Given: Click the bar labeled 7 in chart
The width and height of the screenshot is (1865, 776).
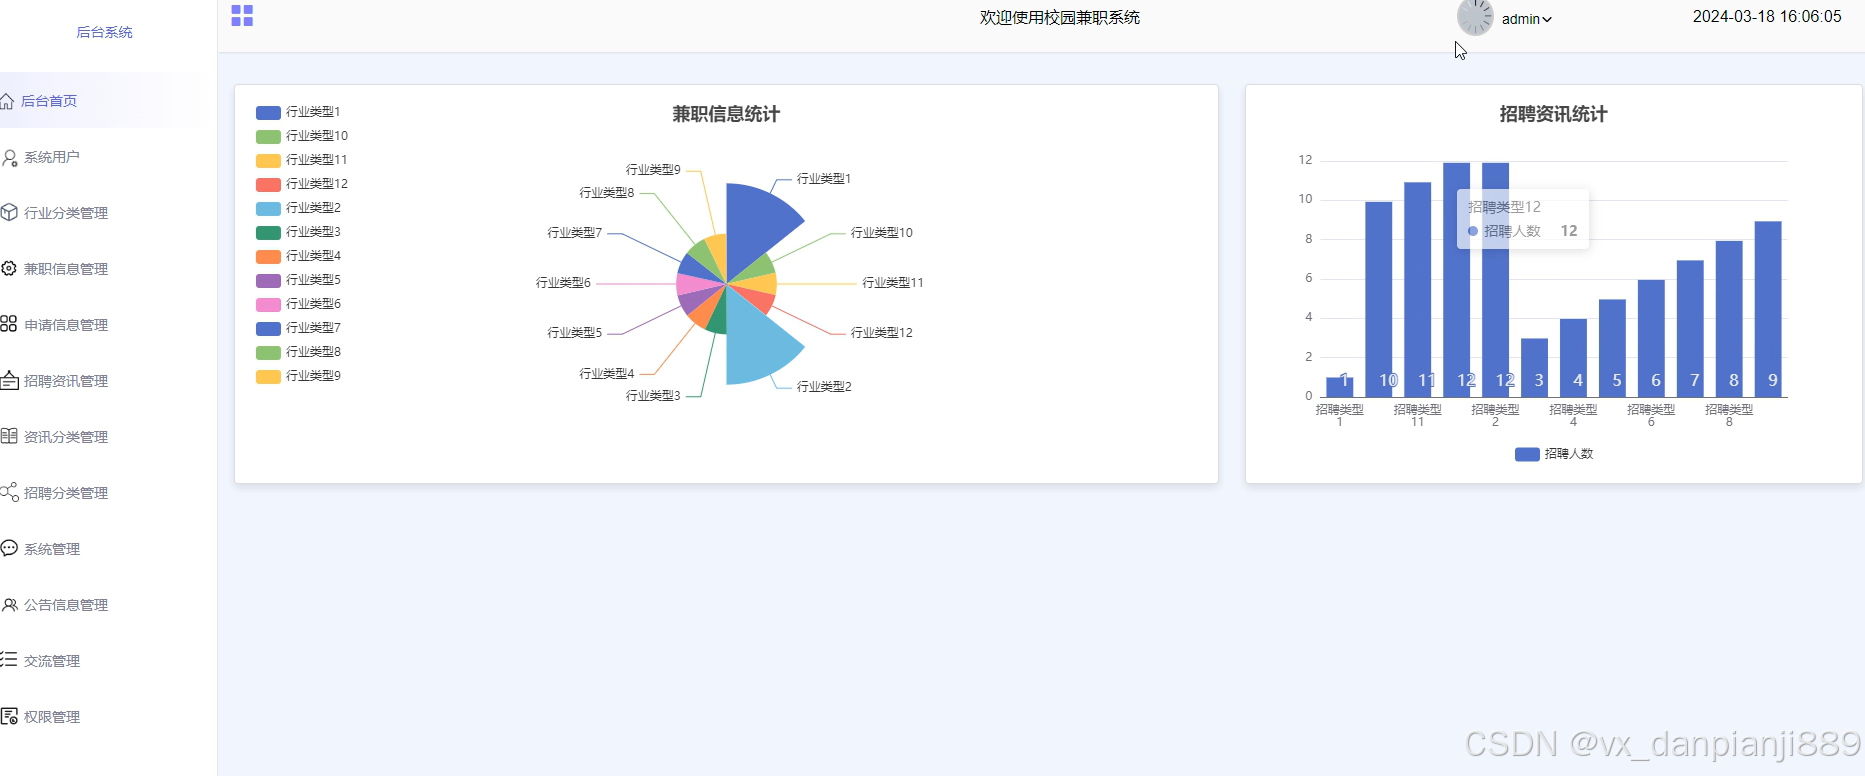Looking at the screenshot, I should (1690, 329).
